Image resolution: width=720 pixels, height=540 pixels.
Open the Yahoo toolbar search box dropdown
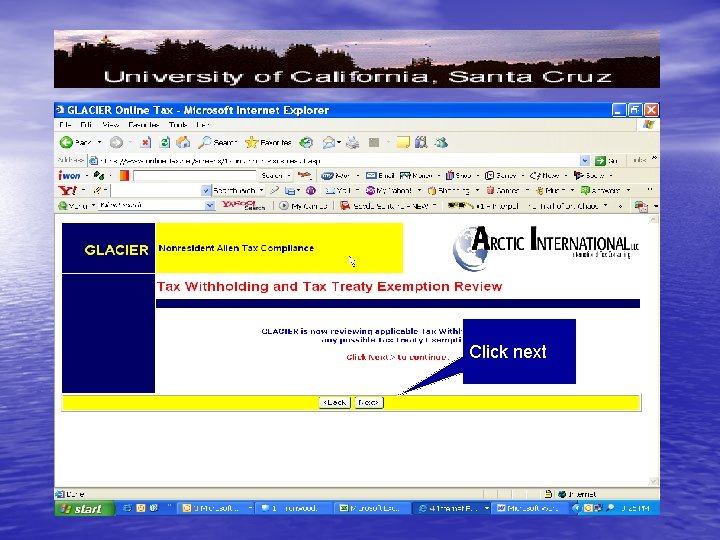206,190
